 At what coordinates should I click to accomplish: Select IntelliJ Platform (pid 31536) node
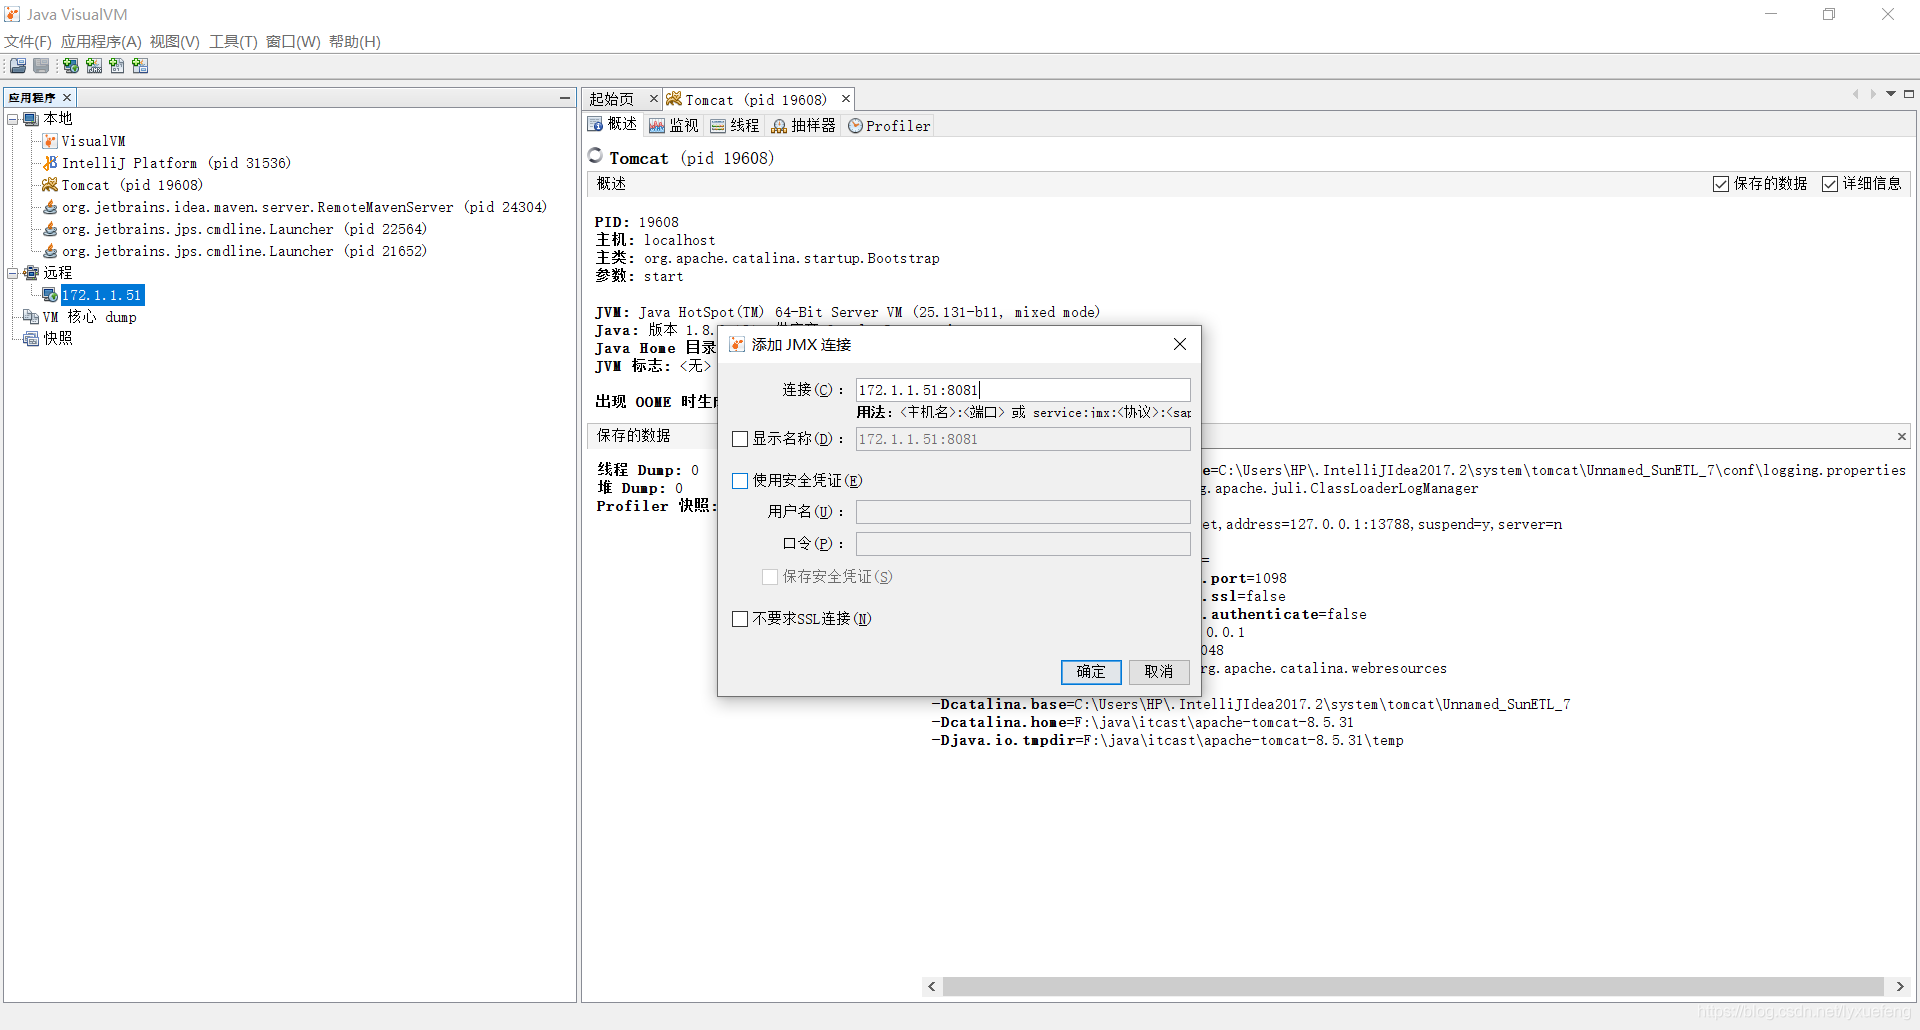click(x=176, y=163)
